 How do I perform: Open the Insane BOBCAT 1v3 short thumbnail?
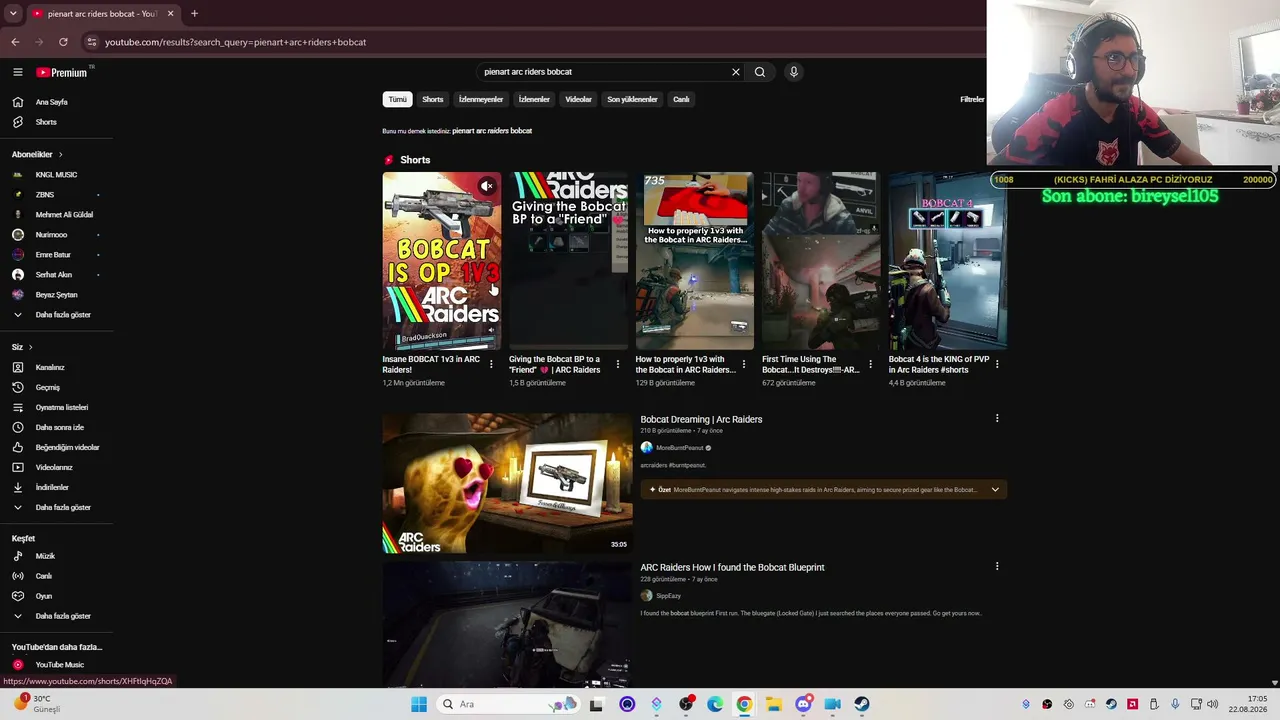[441, 261]
